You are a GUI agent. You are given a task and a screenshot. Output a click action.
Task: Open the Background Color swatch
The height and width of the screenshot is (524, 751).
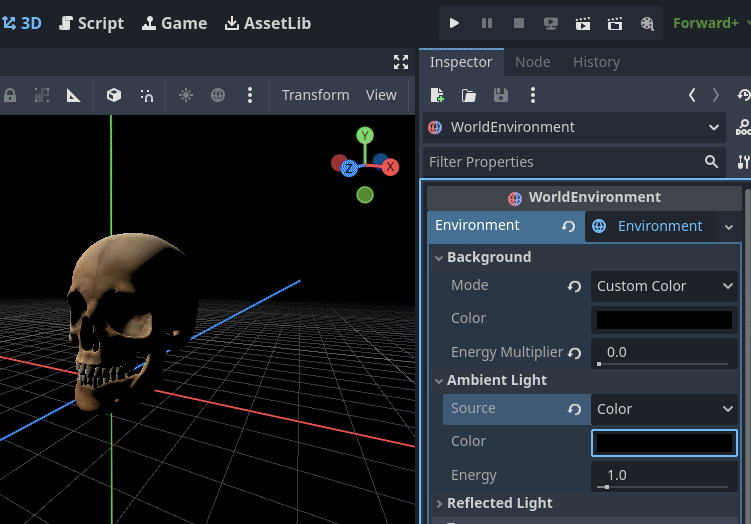pyautogui.click(x=664, y=319)
